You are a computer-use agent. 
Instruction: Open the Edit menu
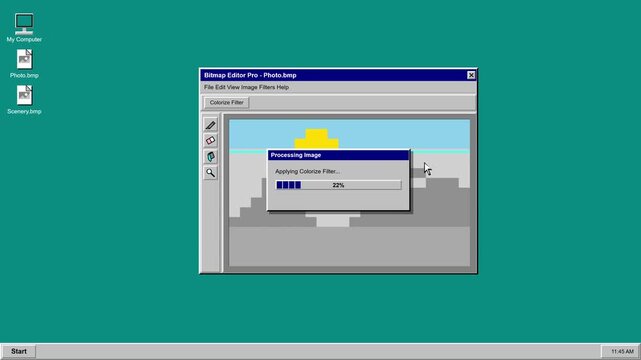point(220,87)
